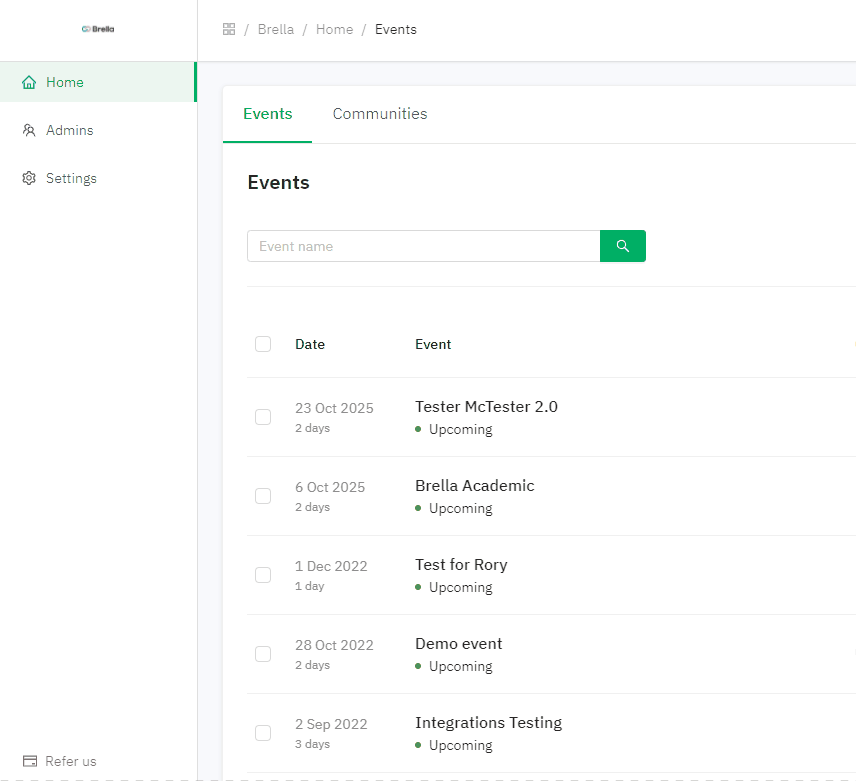The image size is (856, 781).
Task: Click the Refer us card icon
Action: tap(30, 761)
